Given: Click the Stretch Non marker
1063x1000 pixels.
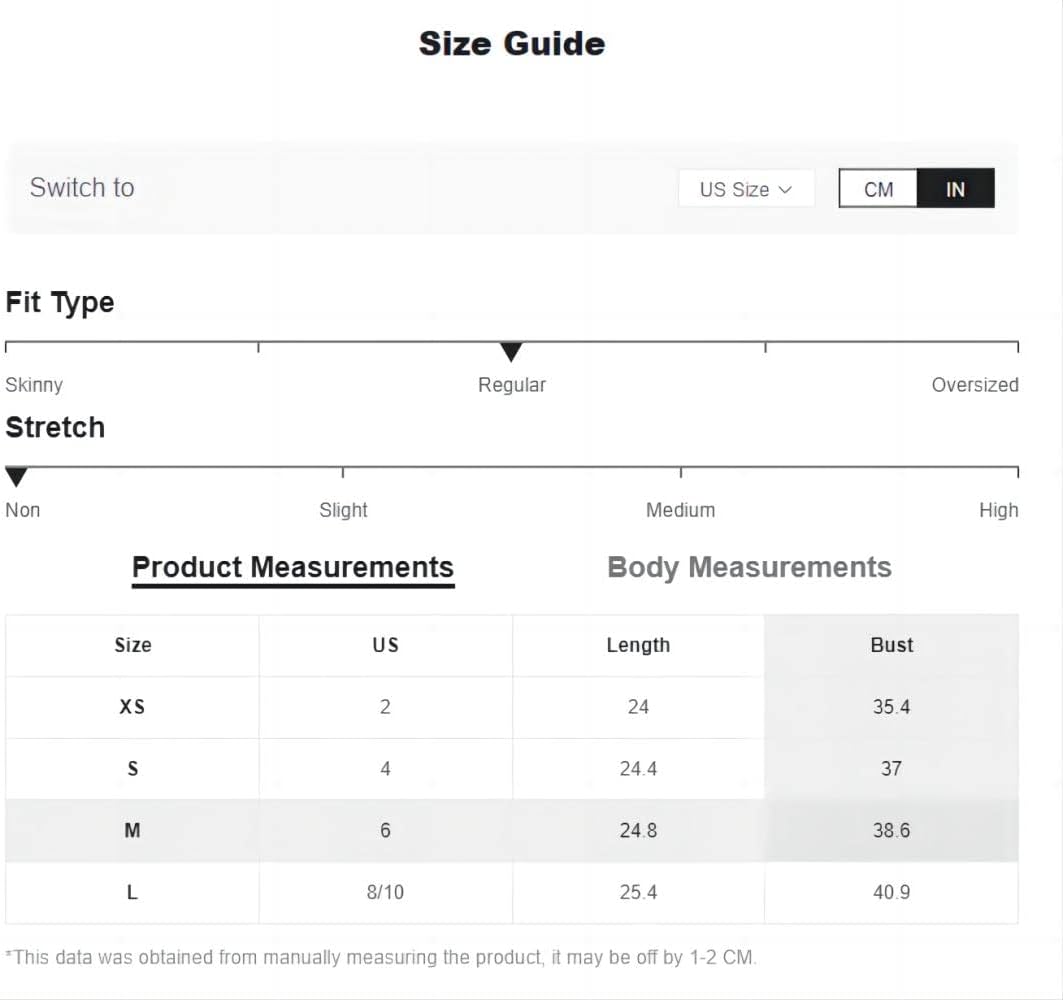Looking at the screenshot, I should tap(16, 477).
